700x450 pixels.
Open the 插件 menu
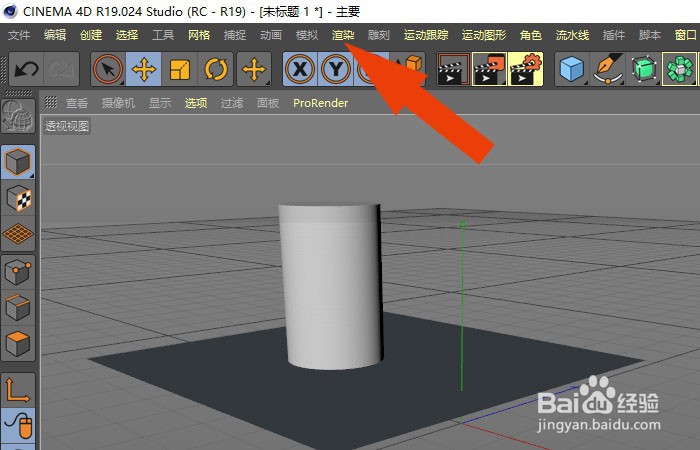613,35
